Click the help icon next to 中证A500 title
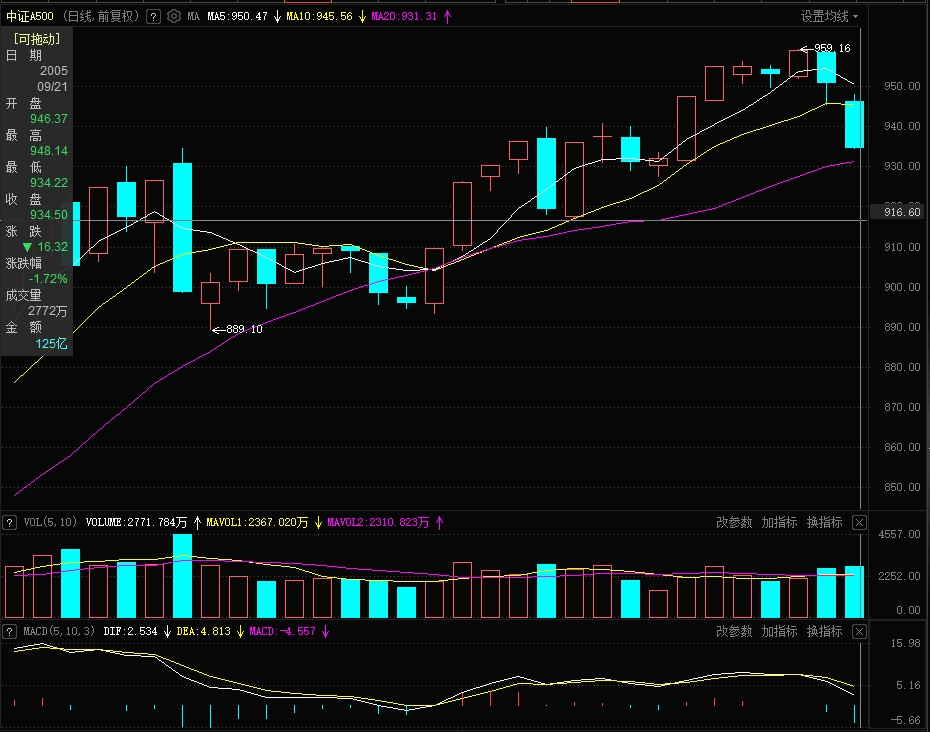Viewport: 930px width, 732px height. pyautogui.click(x=152, y=17)
